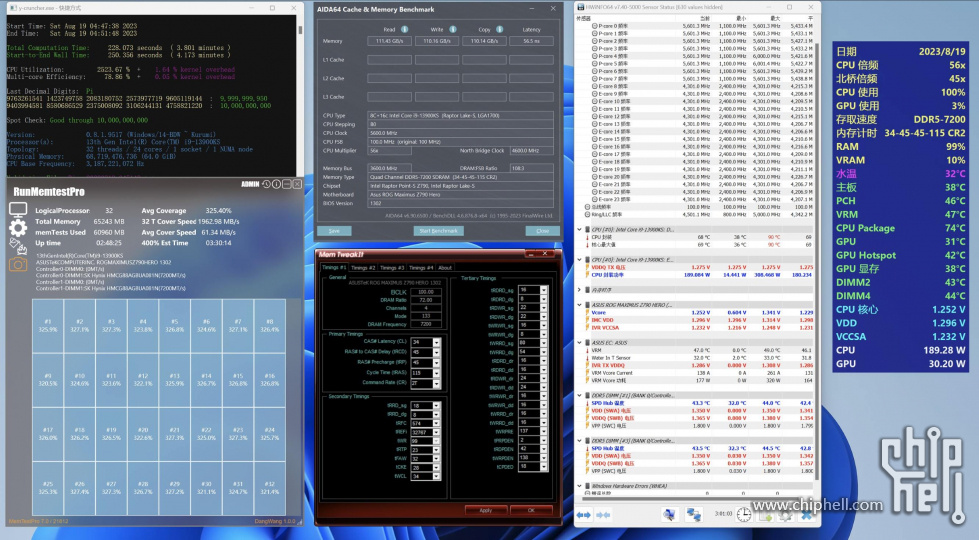
Task: Click the monitor icon in RunMemtestPro
Action: point(17,210)
